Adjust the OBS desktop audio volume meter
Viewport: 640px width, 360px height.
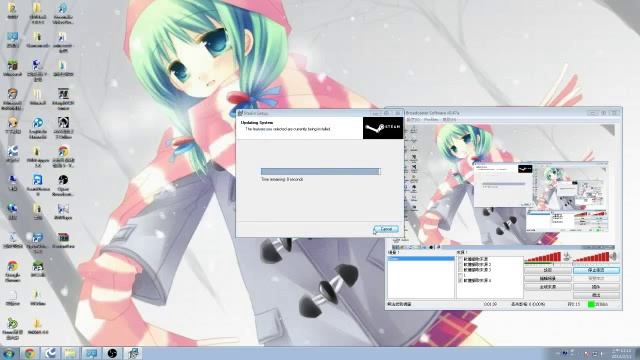click(591, 257)
